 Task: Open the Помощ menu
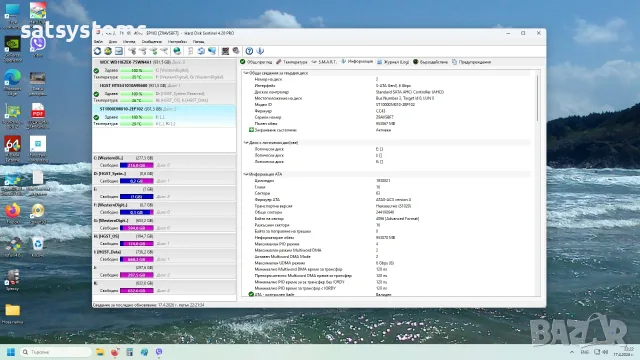[x=199, y=42]
